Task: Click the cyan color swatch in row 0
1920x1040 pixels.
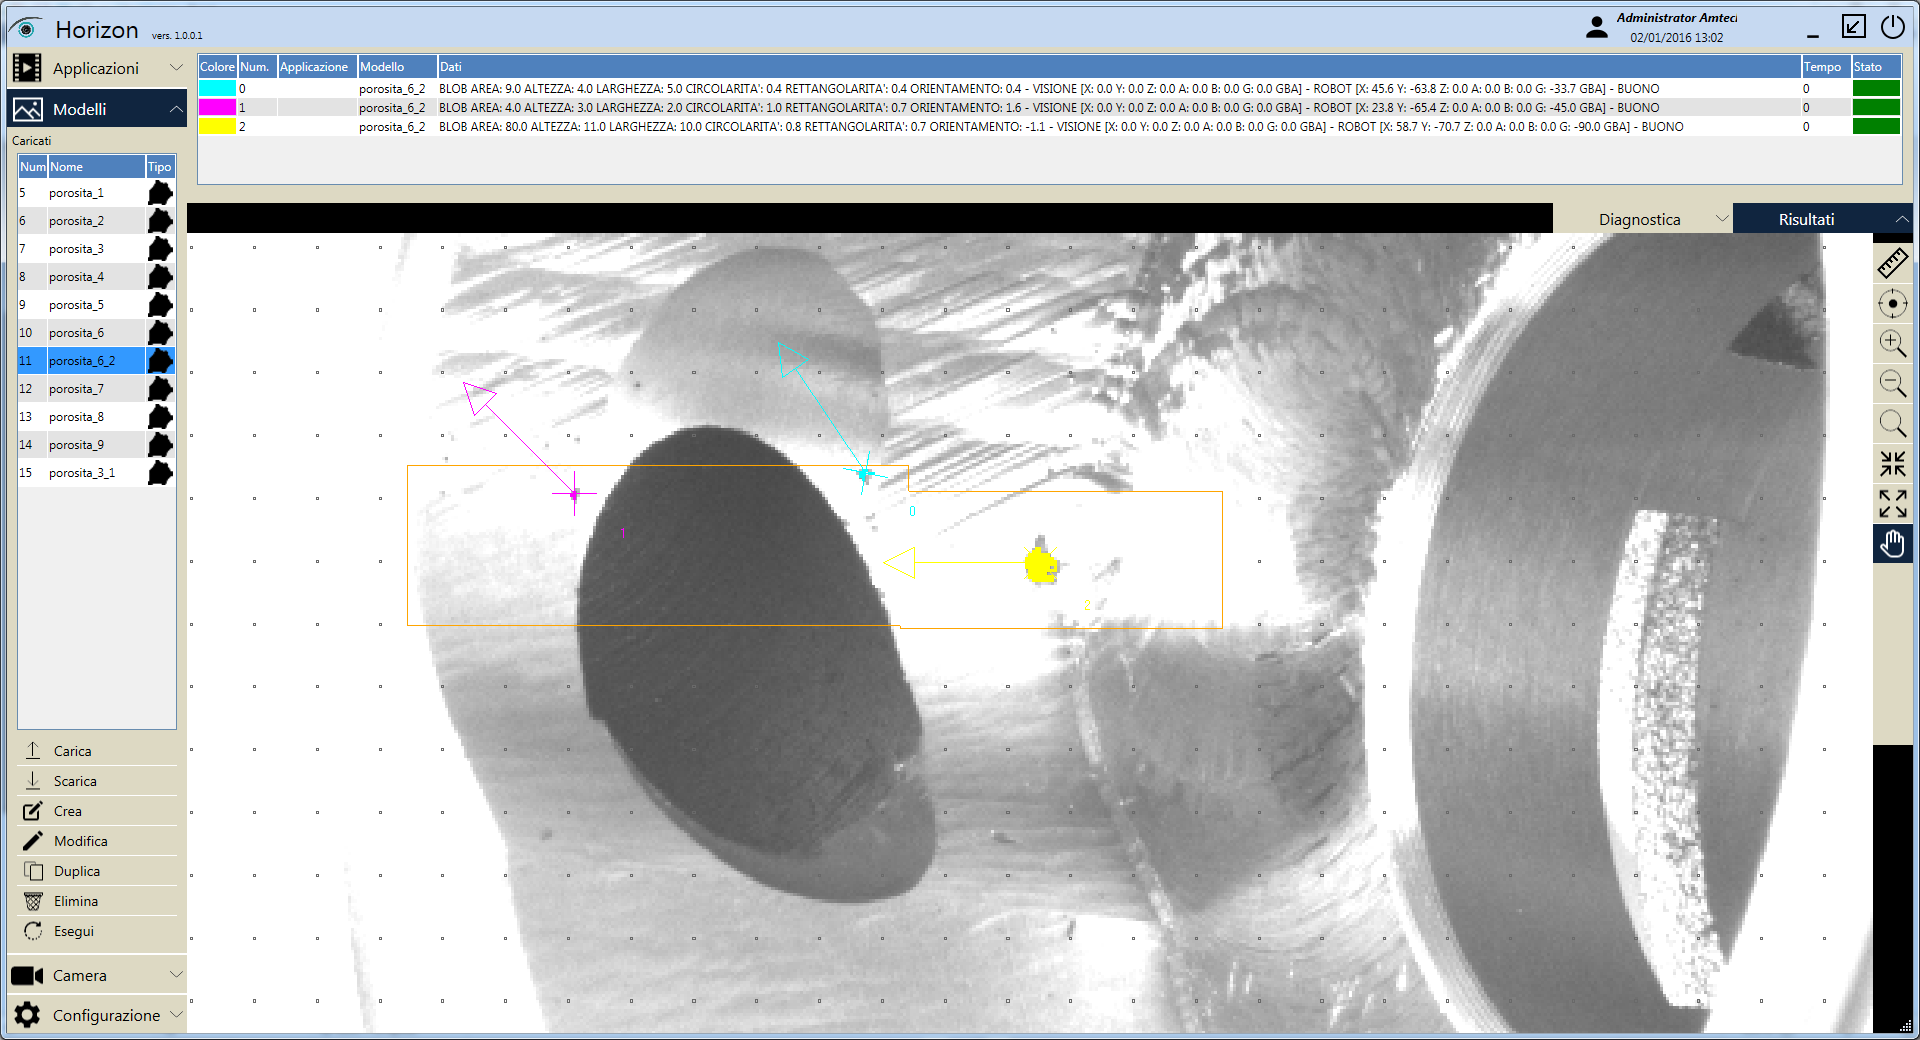Action: [217, 88]
